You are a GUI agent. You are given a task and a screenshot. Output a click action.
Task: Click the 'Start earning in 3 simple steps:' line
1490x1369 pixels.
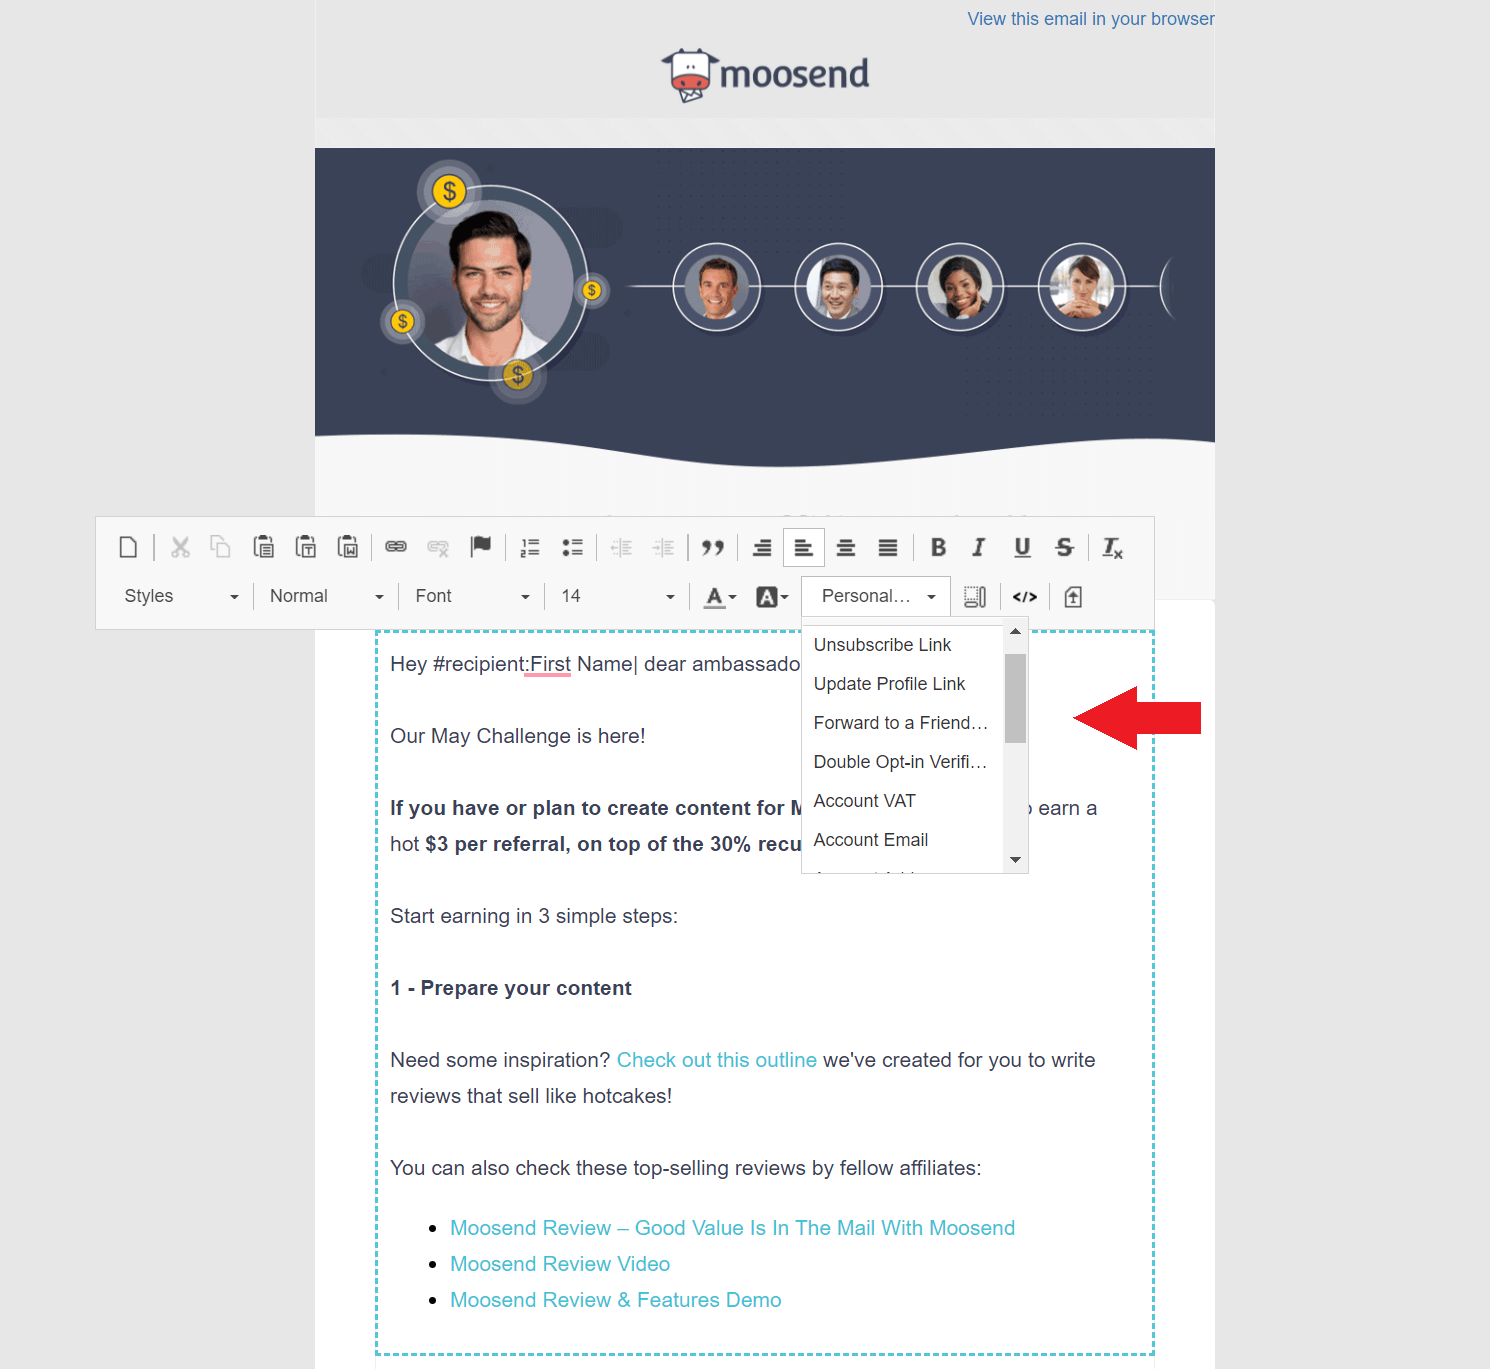coord(534,916)
